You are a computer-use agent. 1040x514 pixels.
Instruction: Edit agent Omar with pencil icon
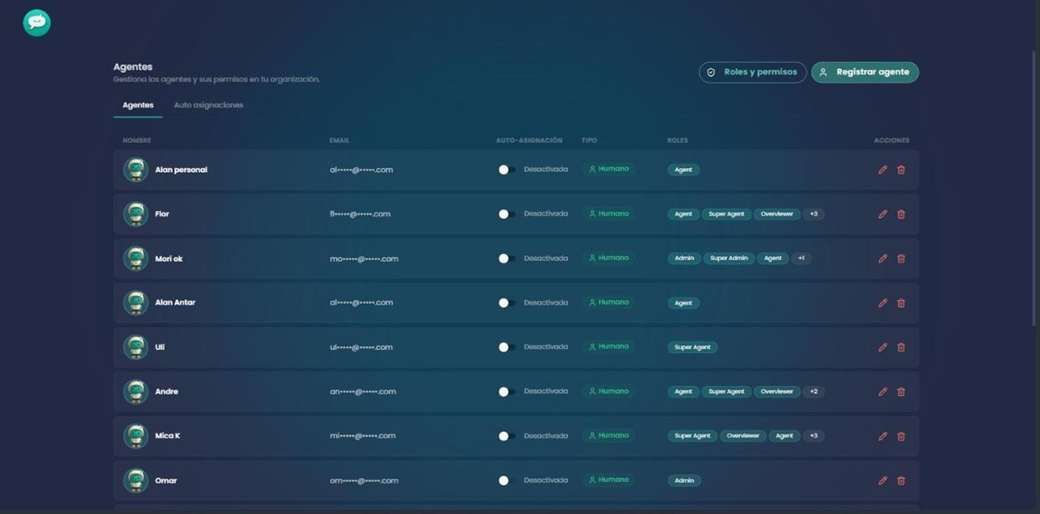(x=882, y=481)
